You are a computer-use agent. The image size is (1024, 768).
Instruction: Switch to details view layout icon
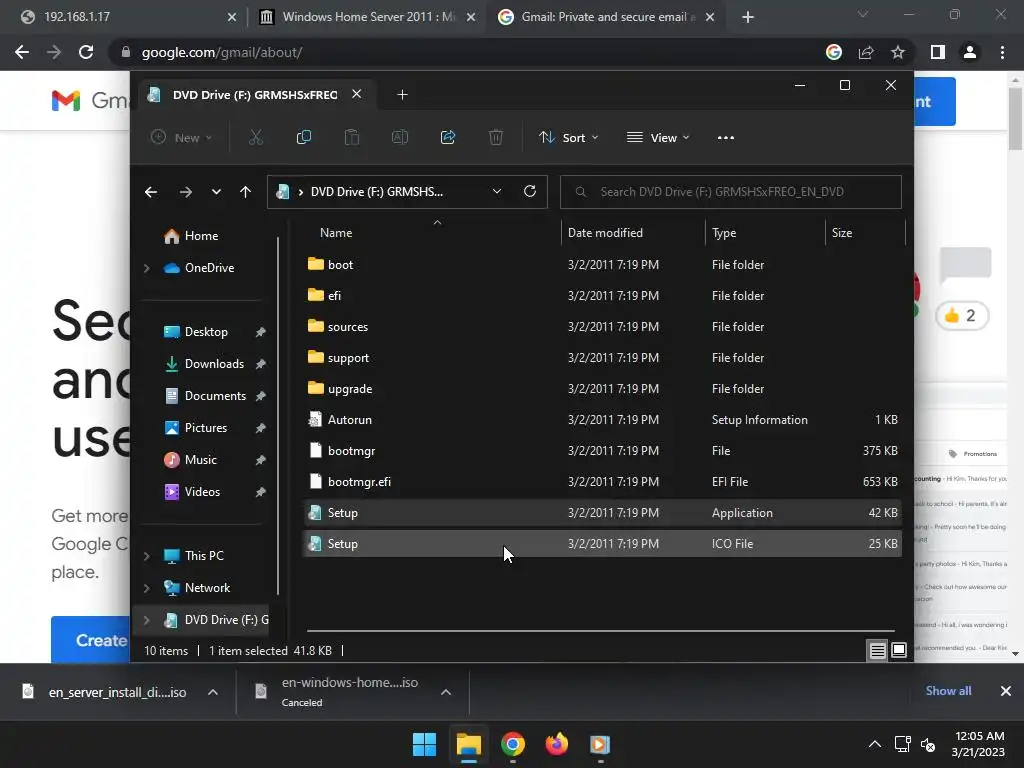pos(877,650)
